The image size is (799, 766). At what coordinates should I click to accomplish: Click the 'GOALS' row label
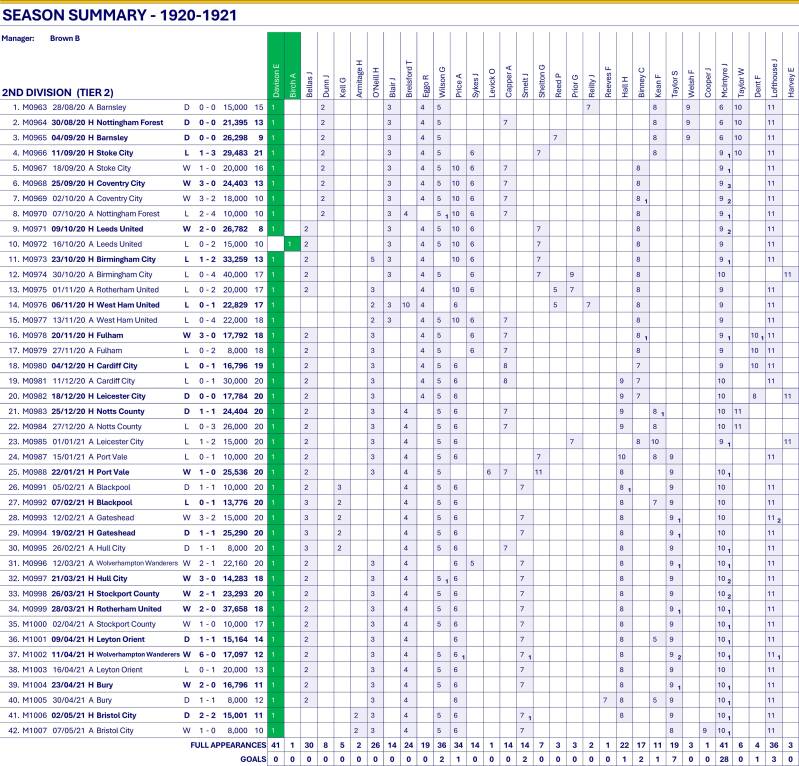[x=253, y=759]
